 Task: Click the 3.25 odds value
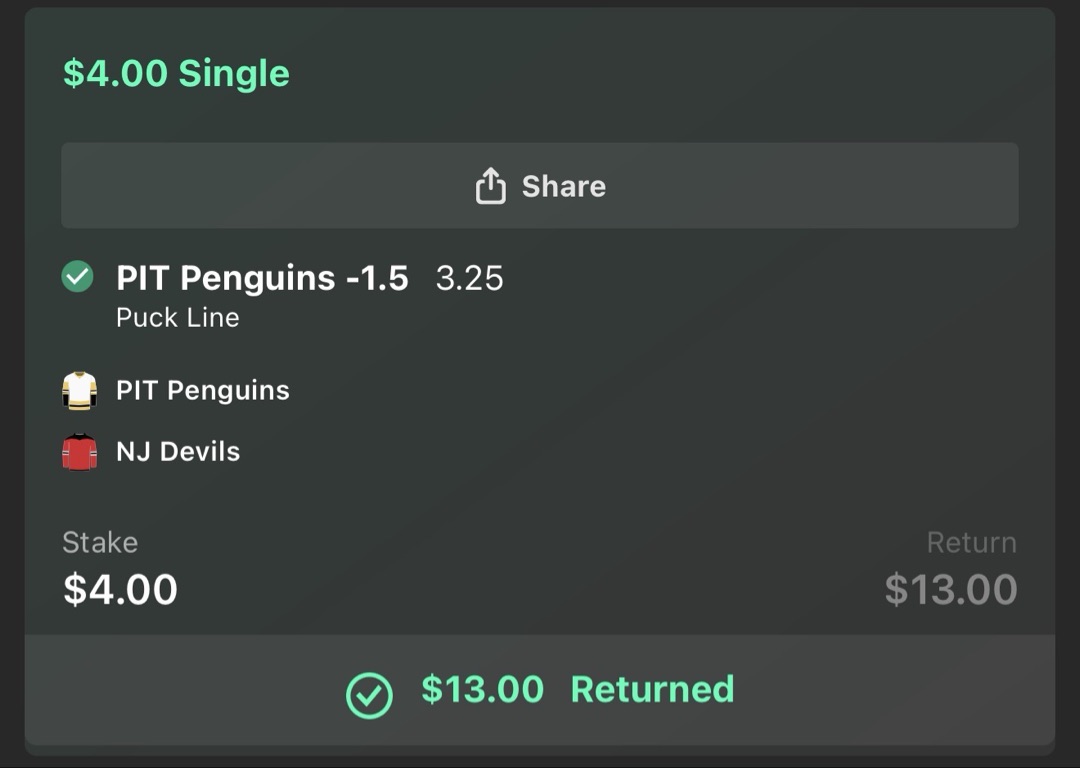471,278
